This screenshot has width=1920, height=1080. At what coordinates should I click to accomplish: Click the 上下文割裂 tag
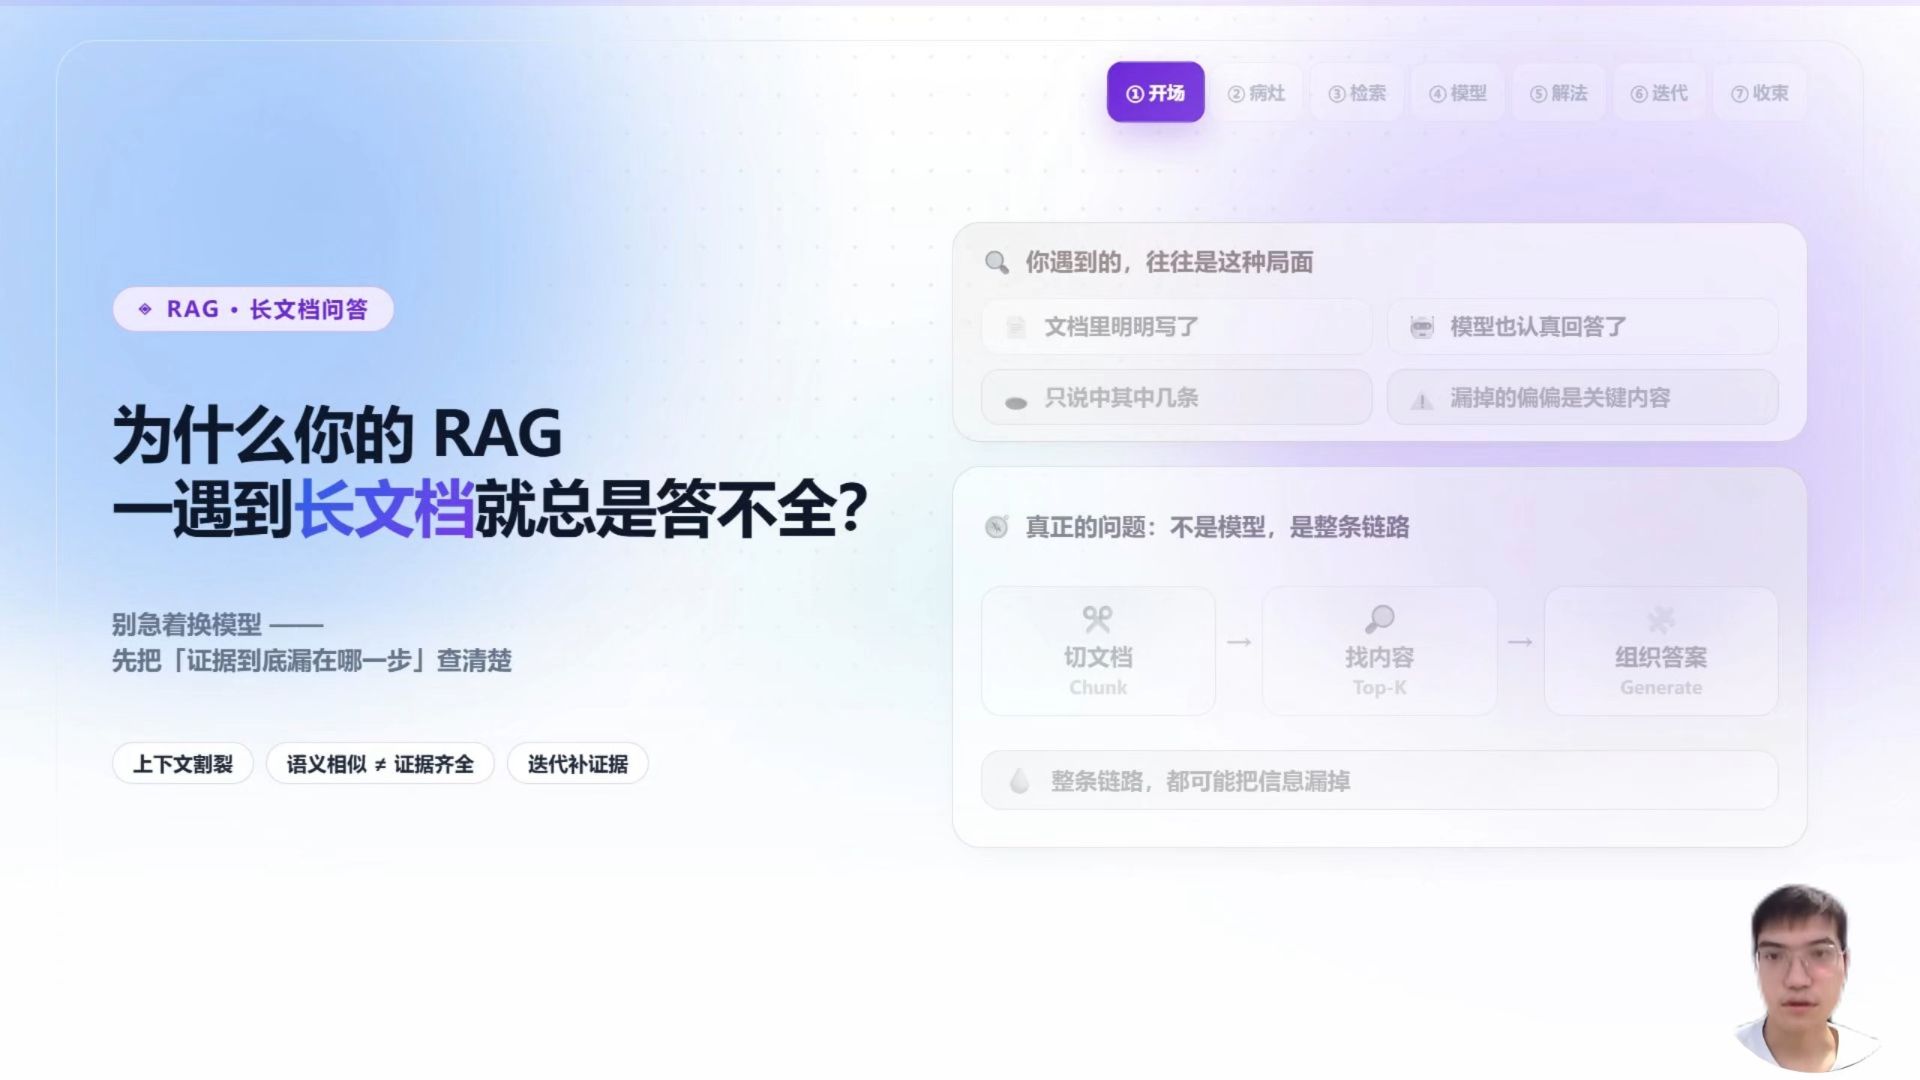pos(183,764)
